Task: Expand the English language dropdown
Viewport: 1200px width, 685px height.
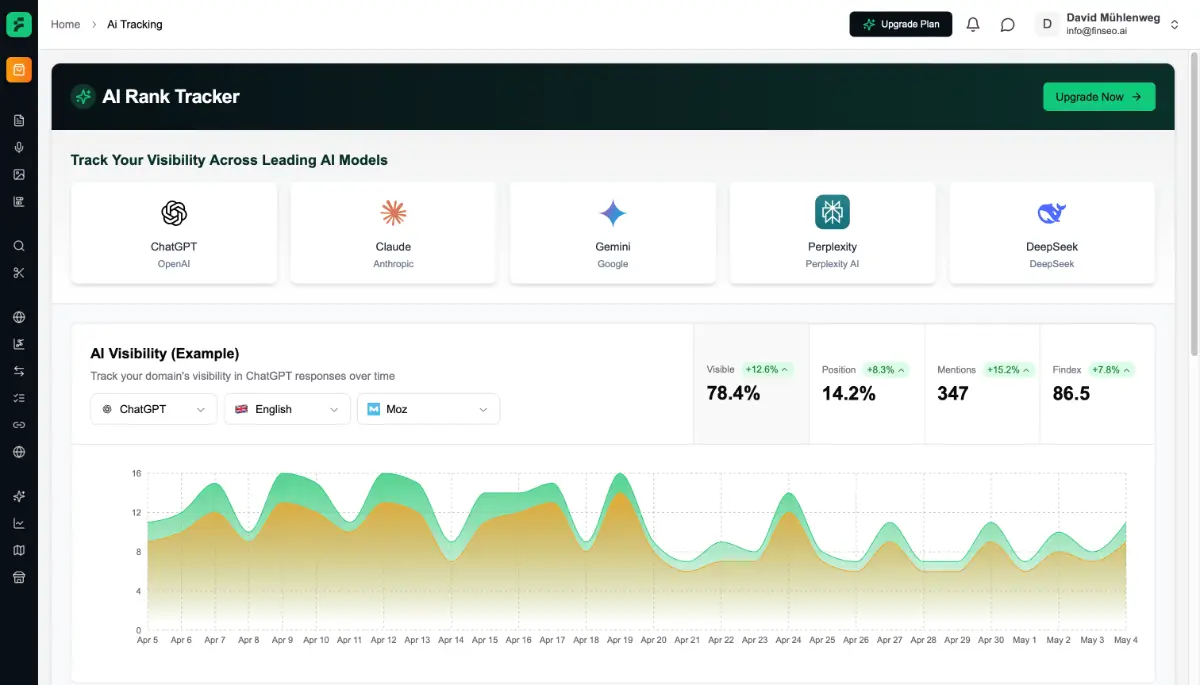Action: 287,409
